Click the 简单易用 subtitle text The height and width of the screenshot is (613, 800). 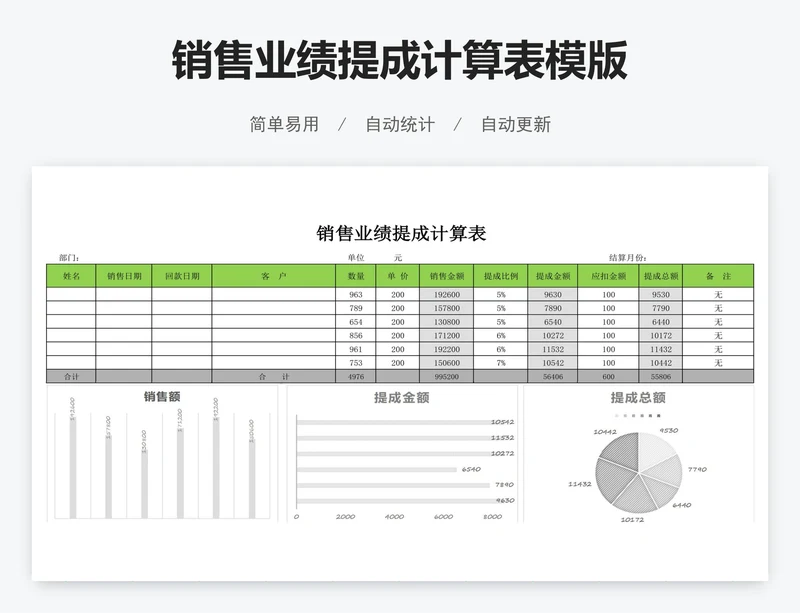pos(284,125)
